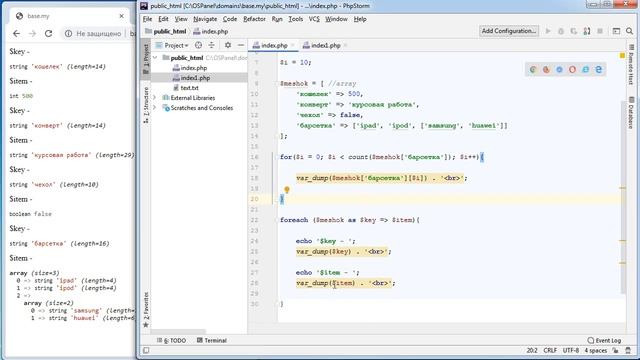Click index.php breadcrumb in navigation bar
Screen dimensions: 640x360
pyautogui.click(x=211, y=31)
